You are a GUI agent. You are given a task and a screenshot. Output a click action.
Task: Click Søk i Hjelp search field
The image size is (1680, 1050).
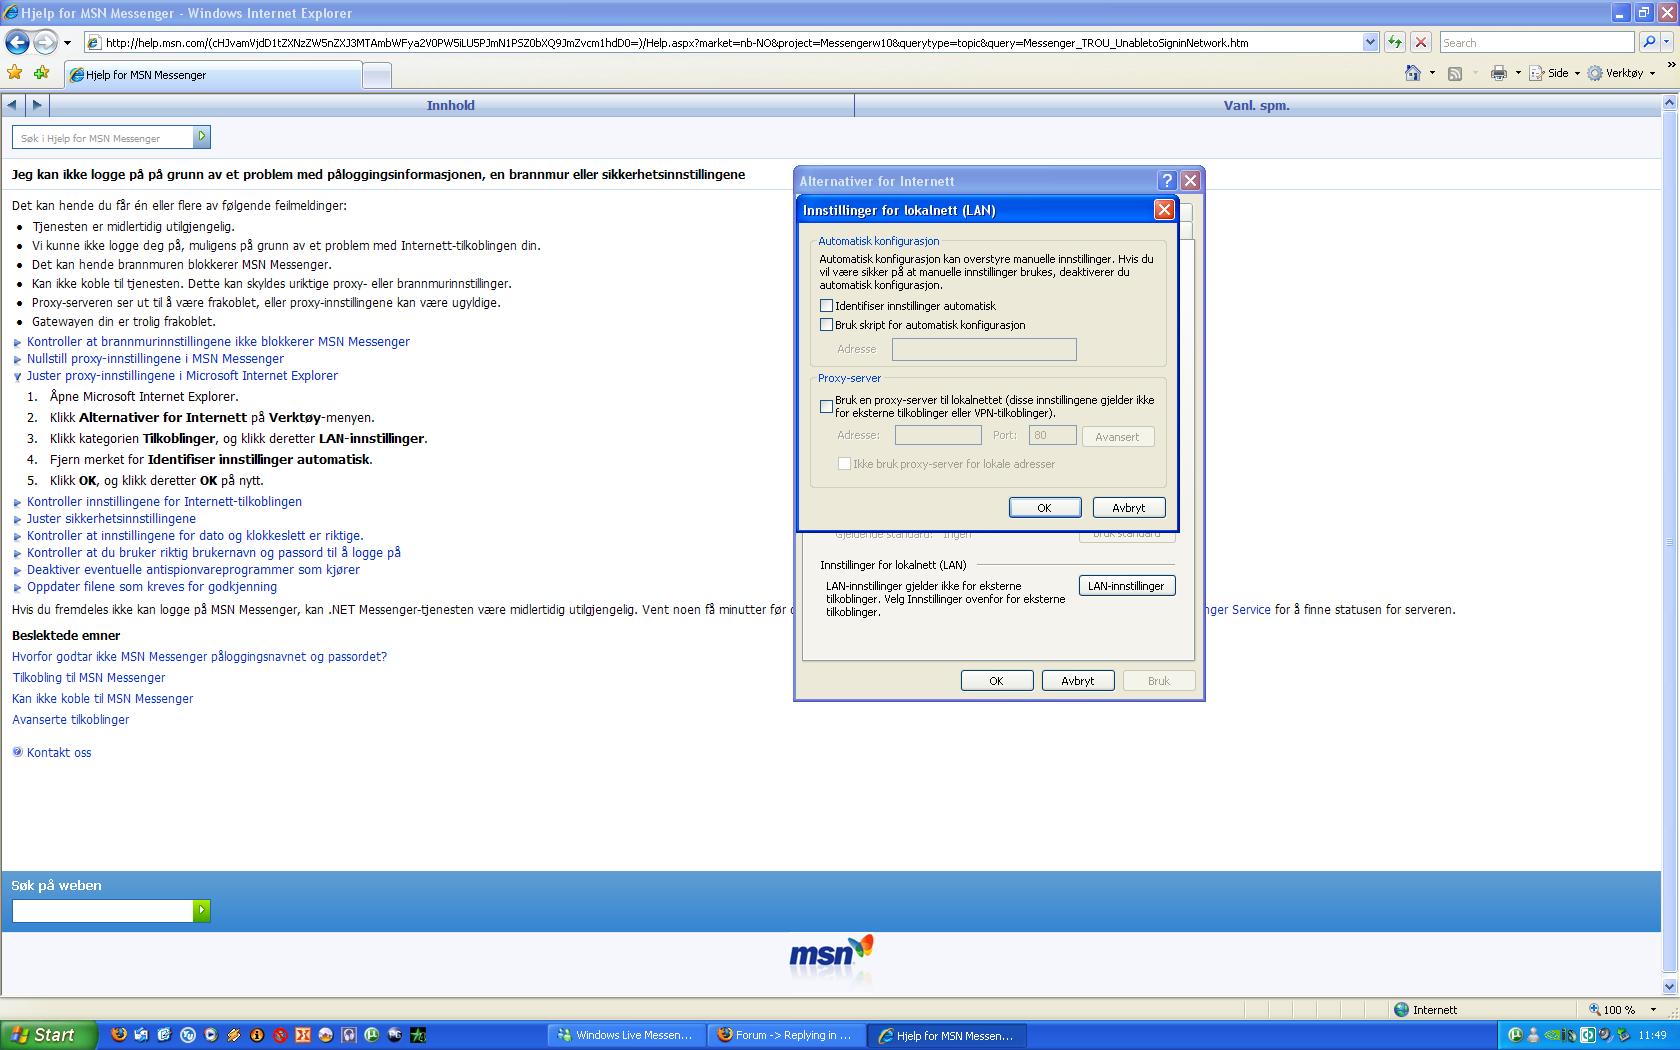pyautogui.click(x=103, y=137)
